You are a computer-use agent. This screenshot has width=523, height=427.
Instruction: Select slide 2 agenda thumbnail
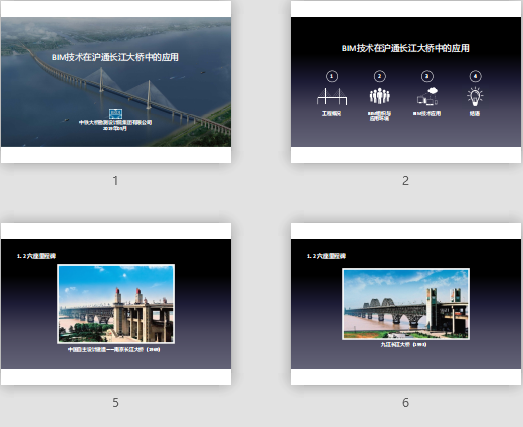406,82
